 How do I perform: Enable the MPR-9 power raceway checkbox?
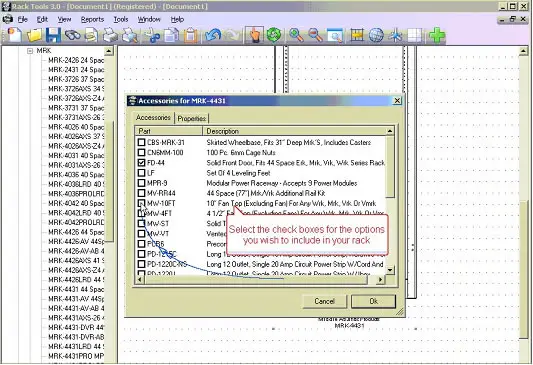(141, 183)
